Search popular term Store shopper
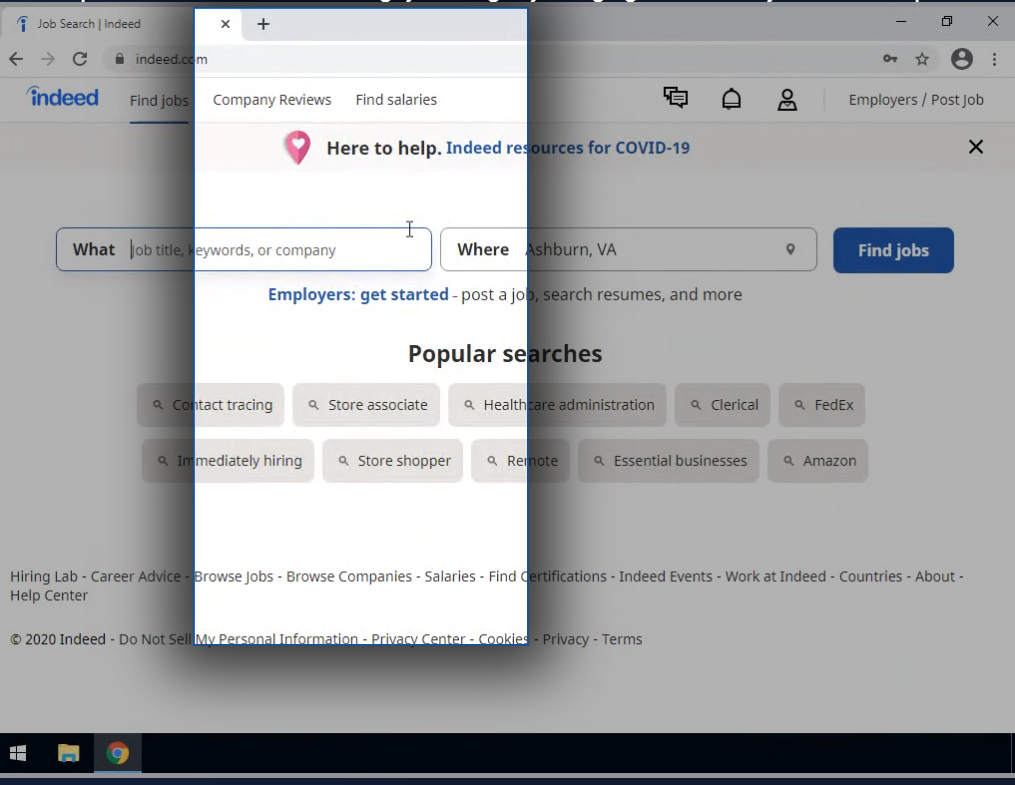The width and height of the screenshot is (1015, 785). click(392, 461)
